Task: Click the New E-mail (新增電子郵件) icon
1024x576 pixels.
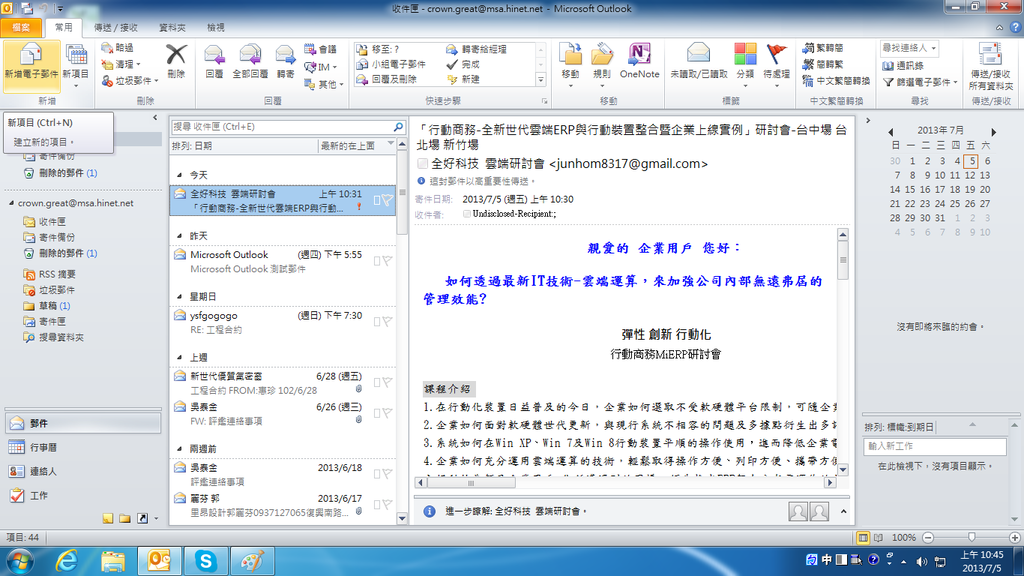Action: click(31, 56)
